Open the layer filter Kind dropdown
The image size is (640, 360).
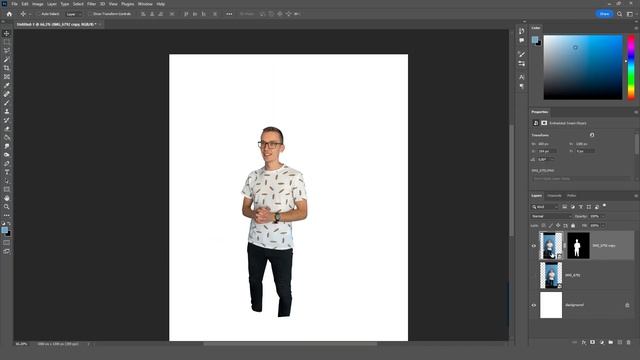click(x=544, y=207)
